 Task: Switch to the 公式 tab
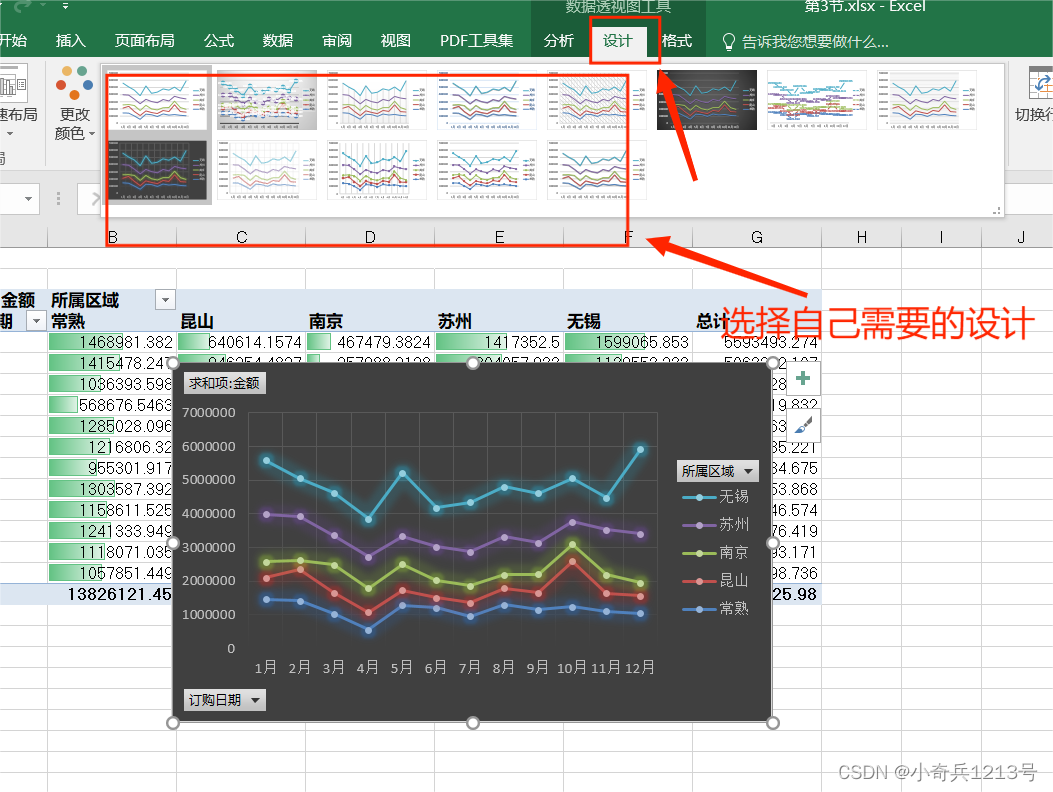pyautogui.click(x=219, y=41)
